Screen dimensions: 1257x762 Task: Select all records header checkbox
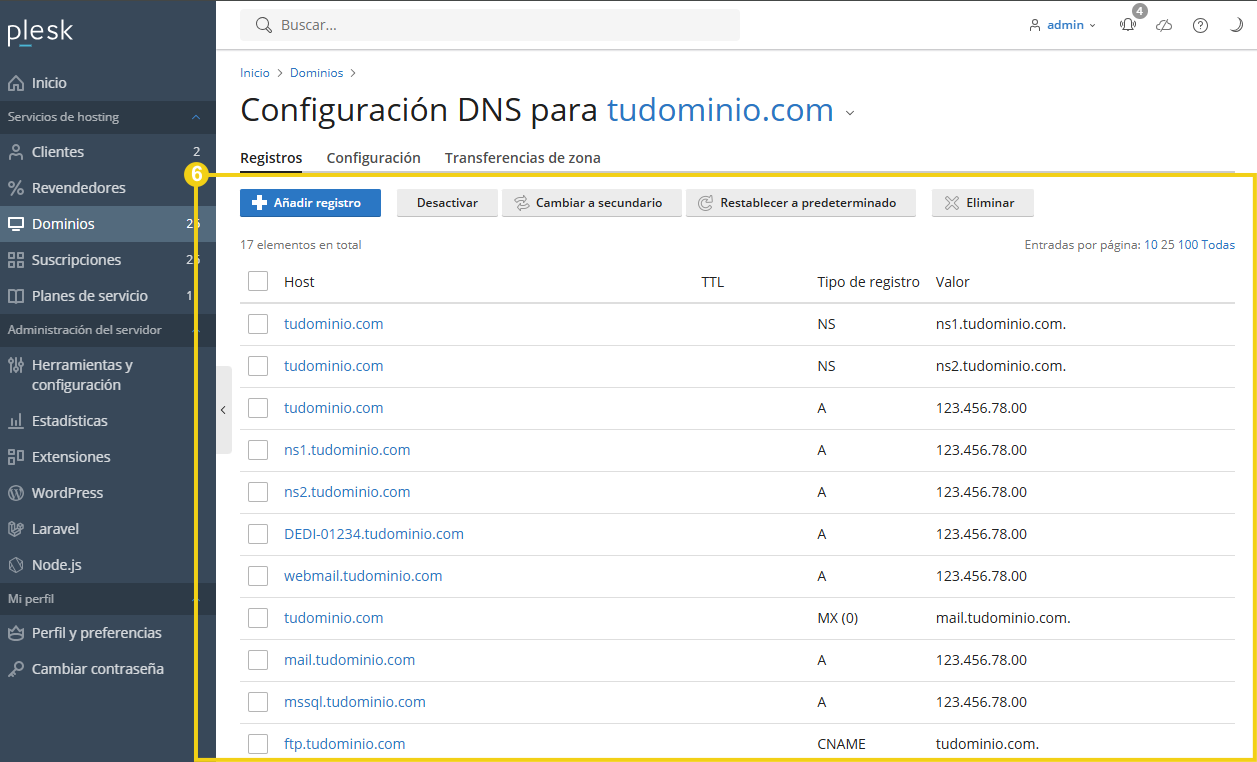(x=258, y=281)
